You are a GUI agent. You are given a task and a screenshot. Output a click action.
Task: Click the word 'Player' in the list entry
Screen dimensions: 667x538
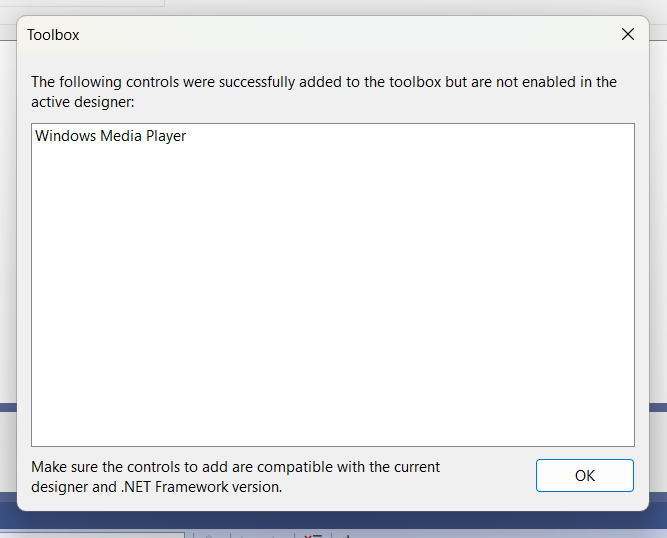[x=166, y=136]
